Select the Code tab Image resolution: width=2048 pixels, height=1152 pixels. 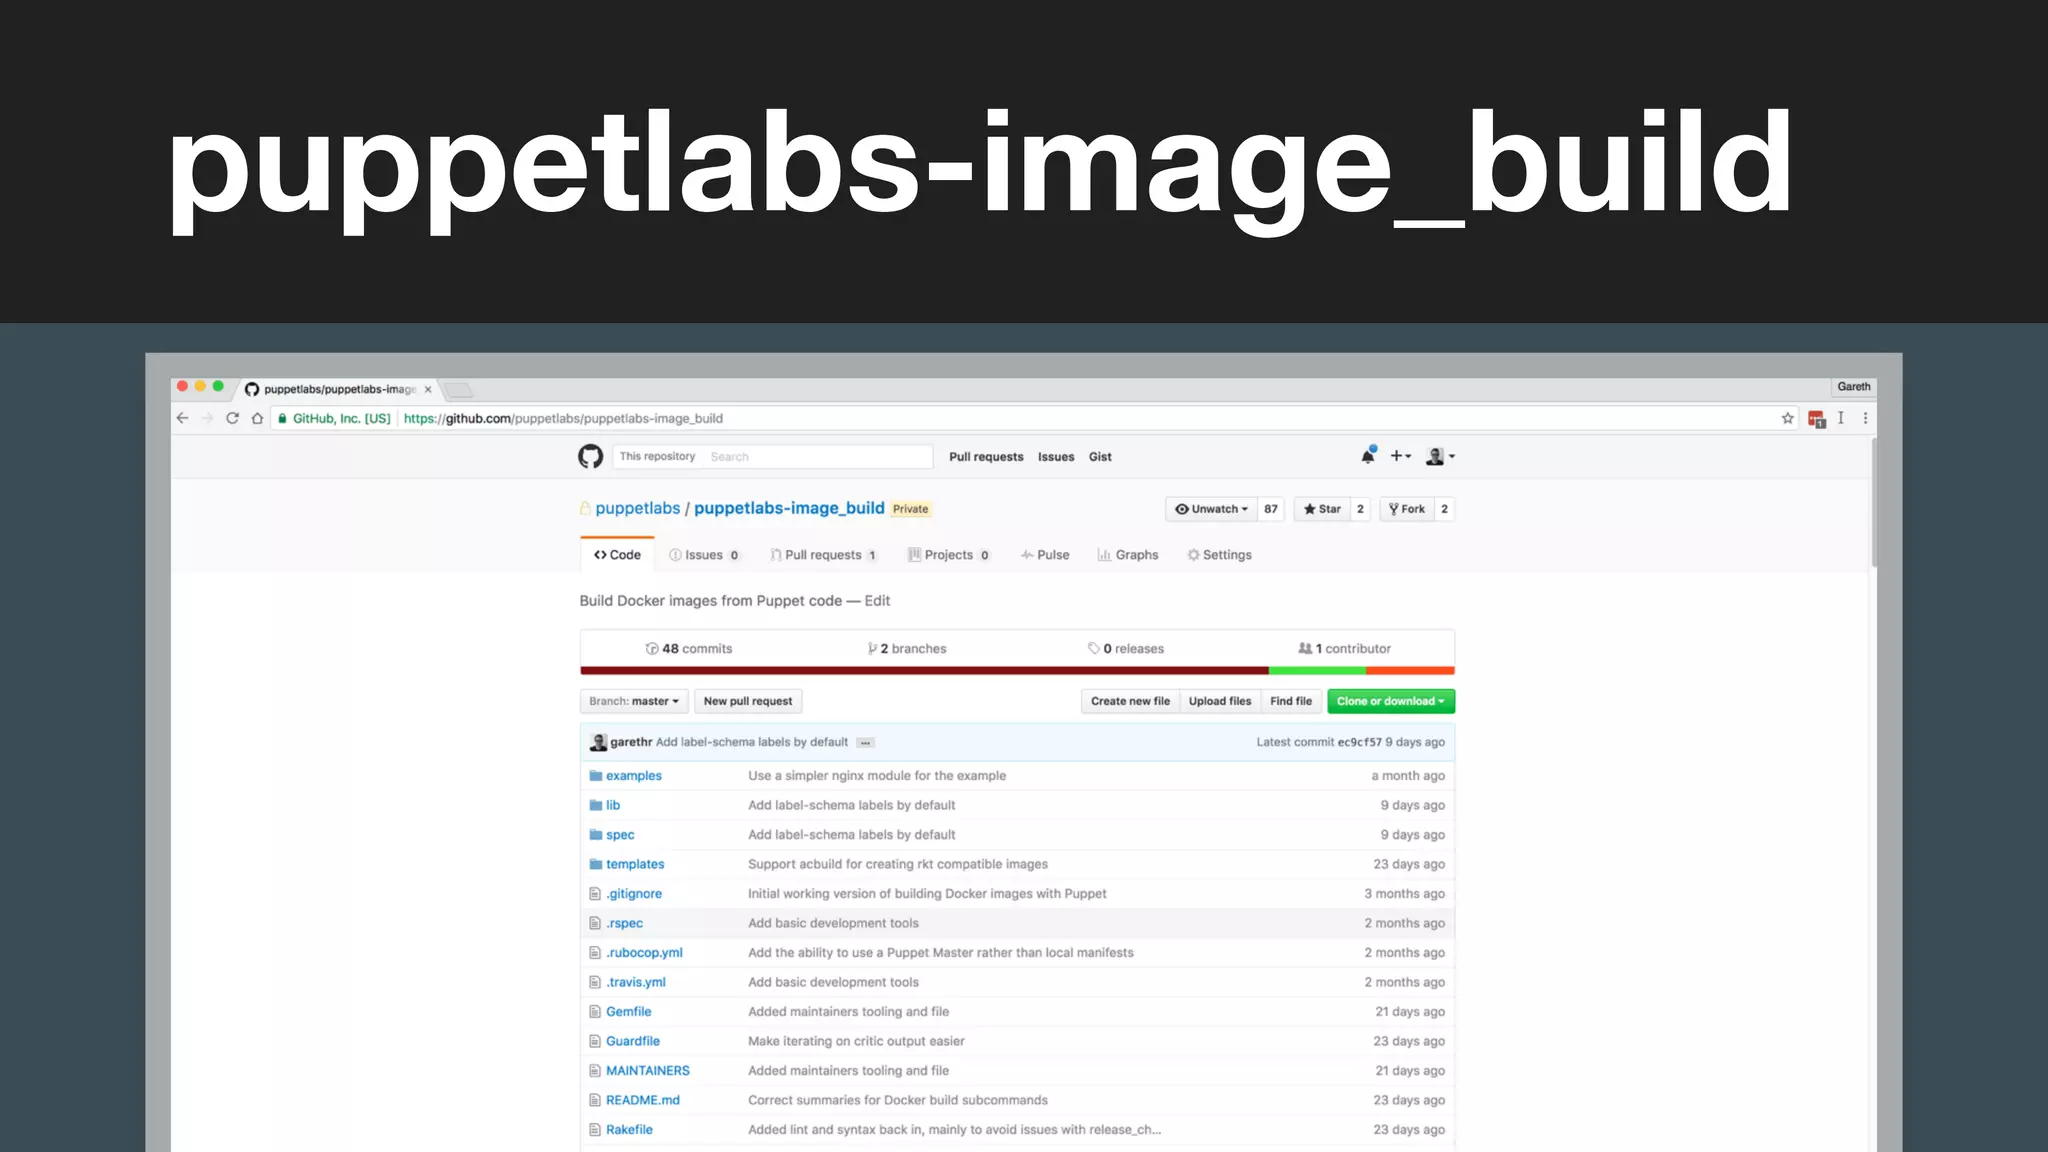coord(617,555)
